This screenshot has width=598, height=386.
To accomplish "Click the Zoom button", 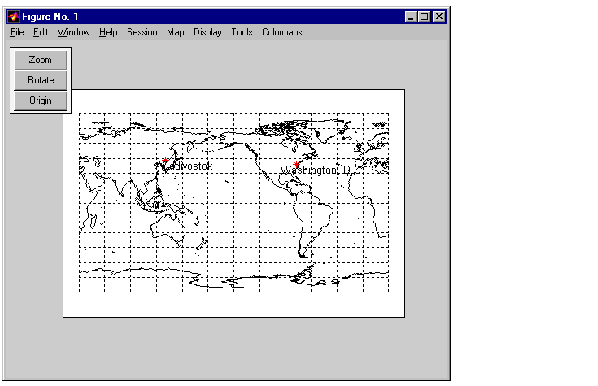I will [x=40, y=60].
